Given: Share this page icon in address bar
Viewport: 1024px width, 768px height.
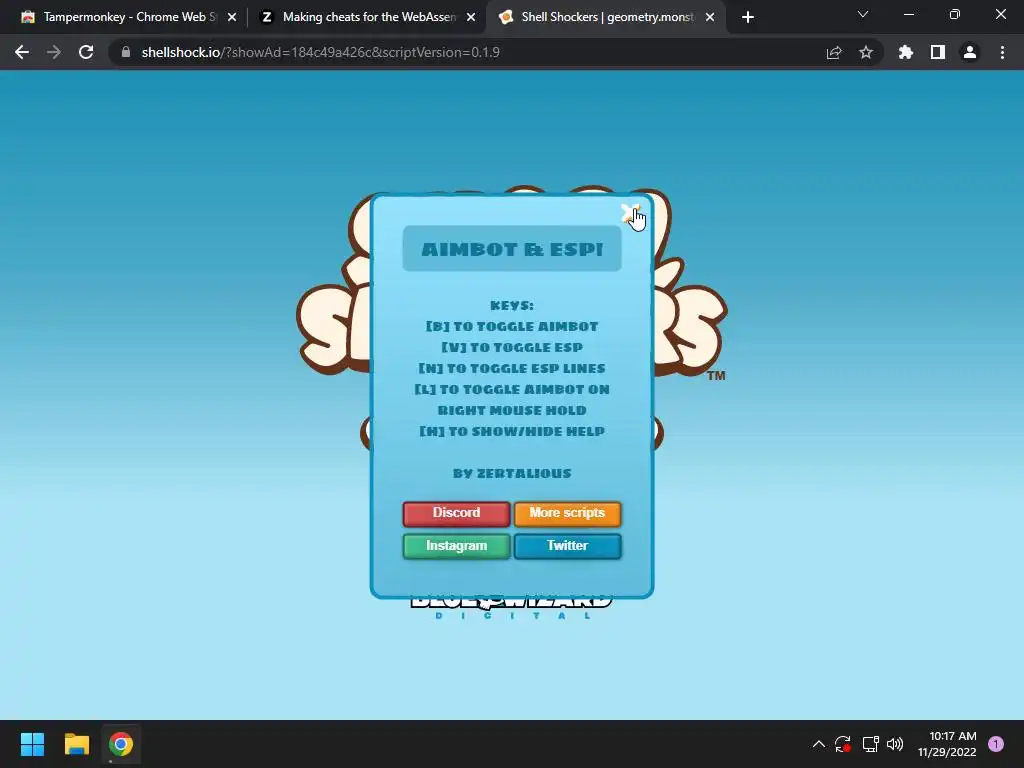Looking at the screenshot, I should click(834, 52).
